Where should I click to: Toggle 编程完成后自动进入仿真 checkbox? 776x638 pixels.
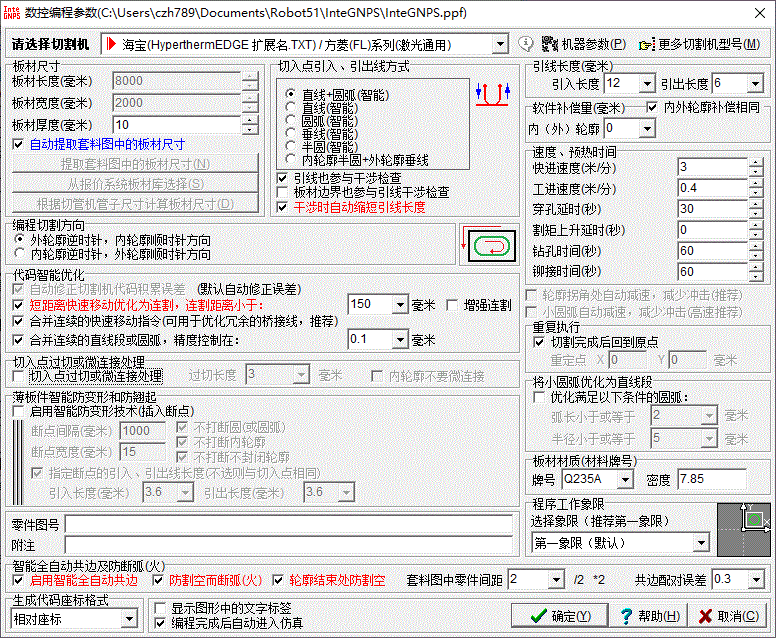tap(160, 623)
